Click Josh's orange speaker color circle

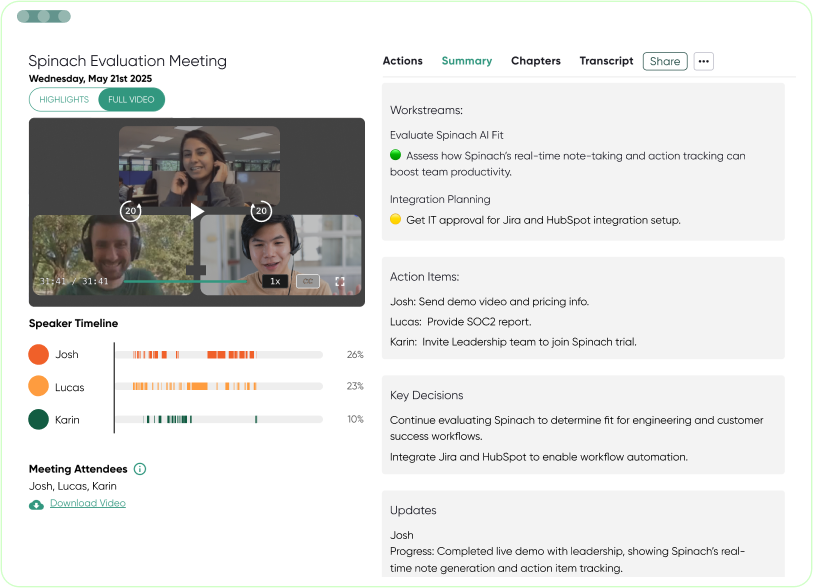(x=38, y=354)
